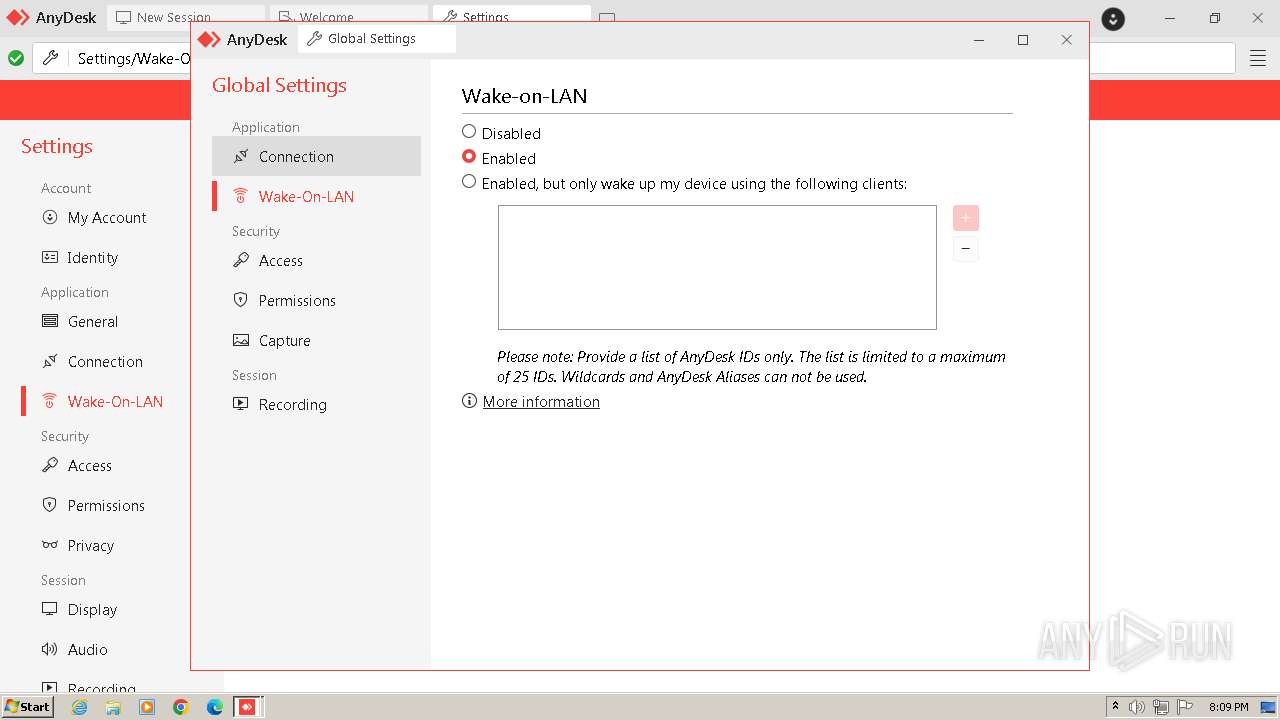Image resolution: width=1280 pixels, height=720 pixels.
Task: Click green connection status check icon
Action: tap(16, 58)
